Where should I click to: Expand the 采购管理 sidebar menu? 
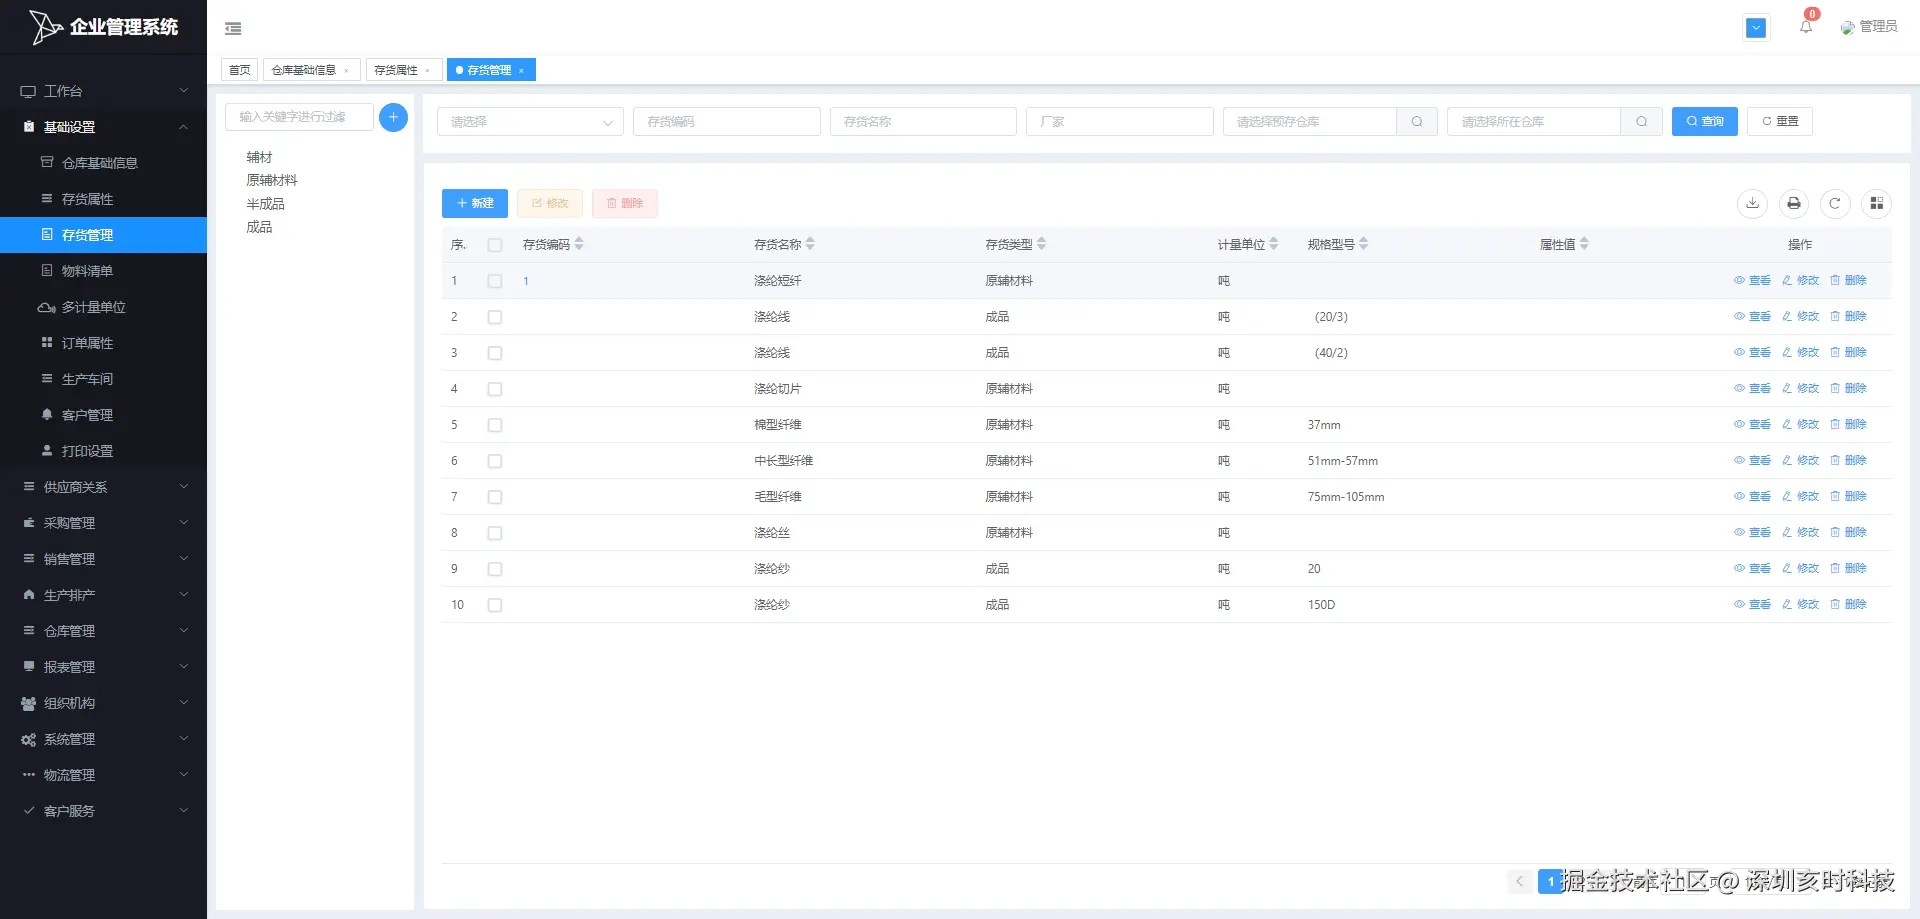[103, 523]
